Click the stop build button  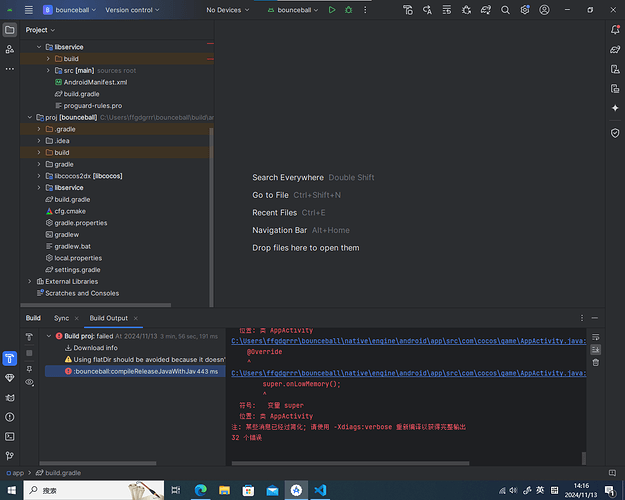29,353
